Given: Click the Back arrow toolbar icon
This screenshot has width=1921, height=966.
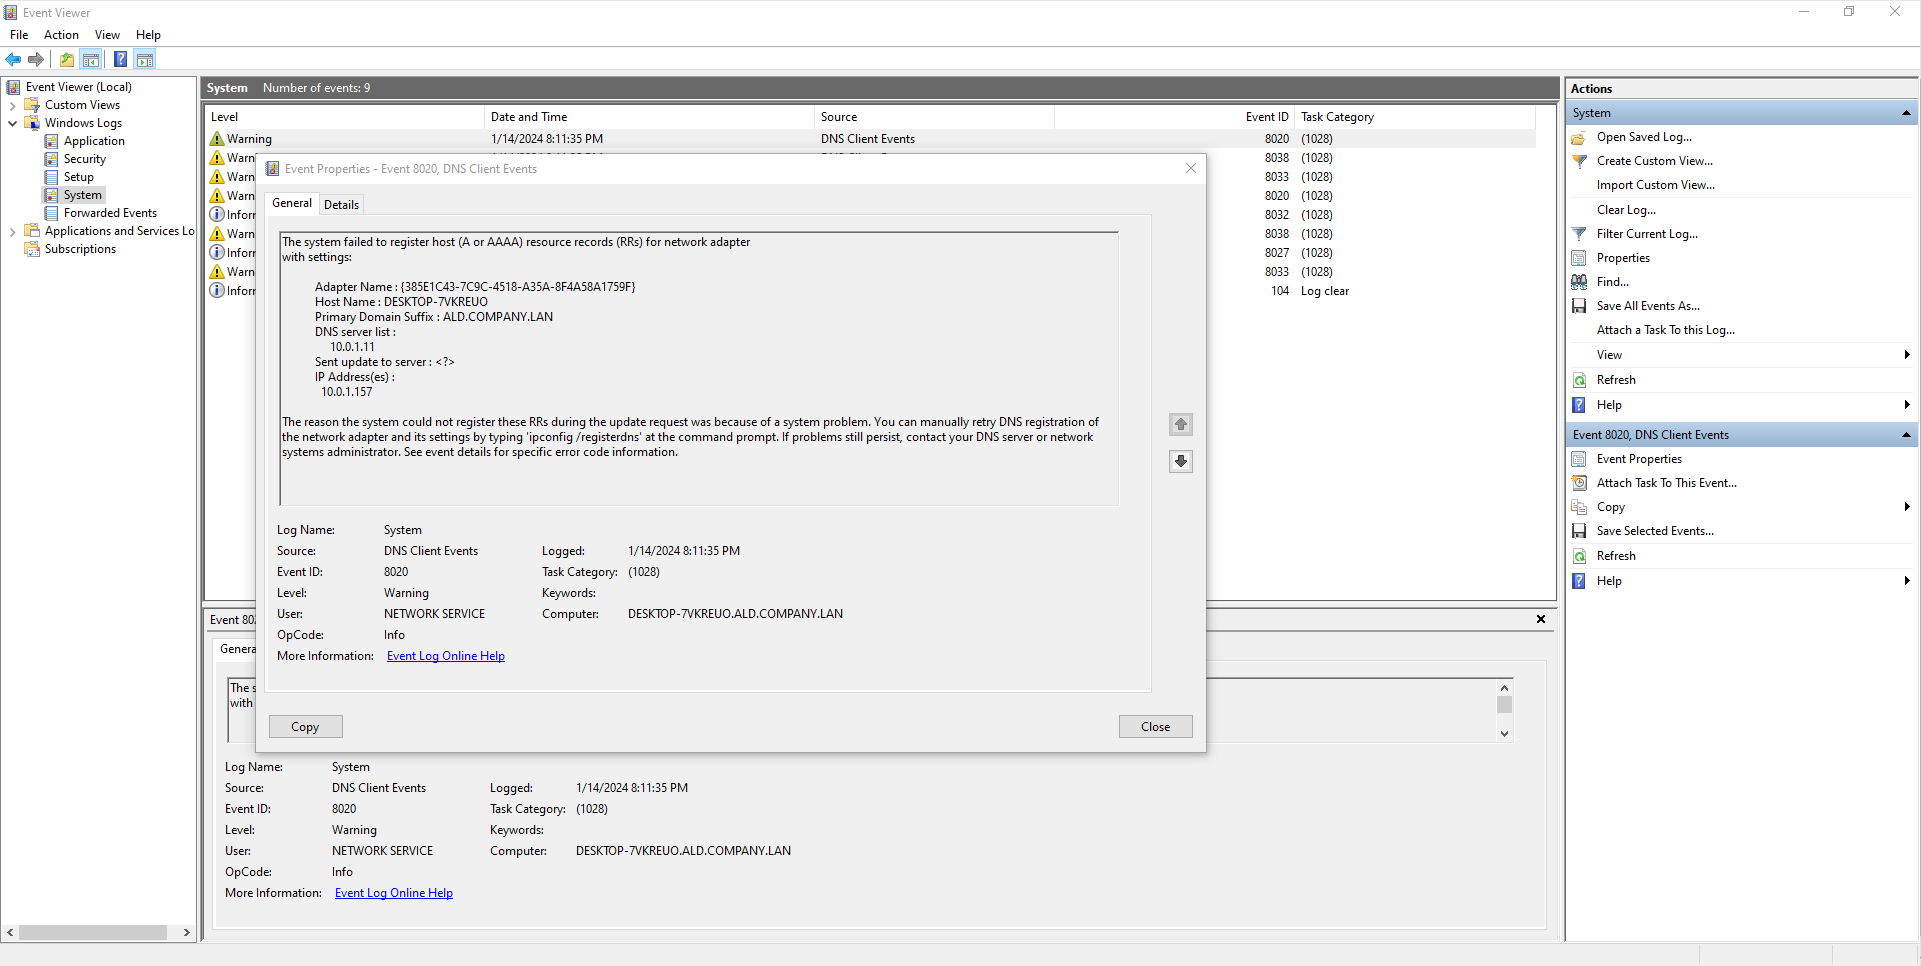Looking at the screenshot, I should 13,60.
